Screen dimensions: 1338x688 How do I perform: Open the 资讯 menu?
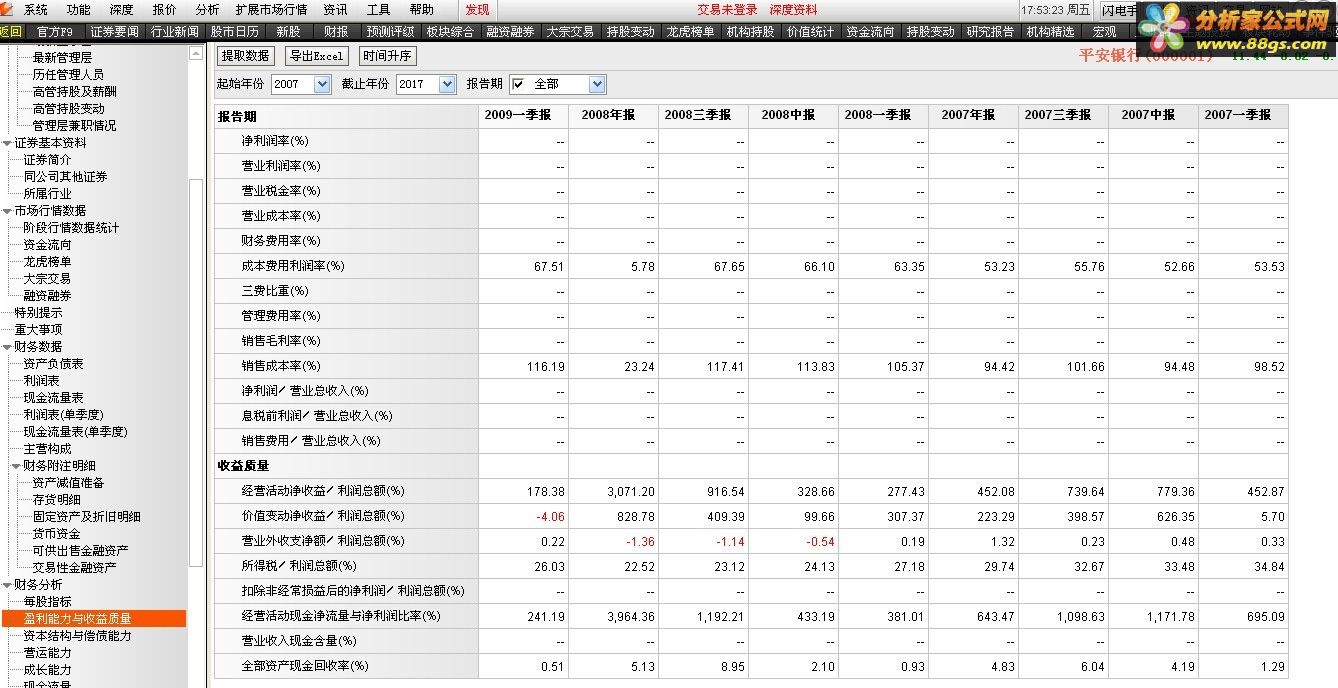pos(335,10)
